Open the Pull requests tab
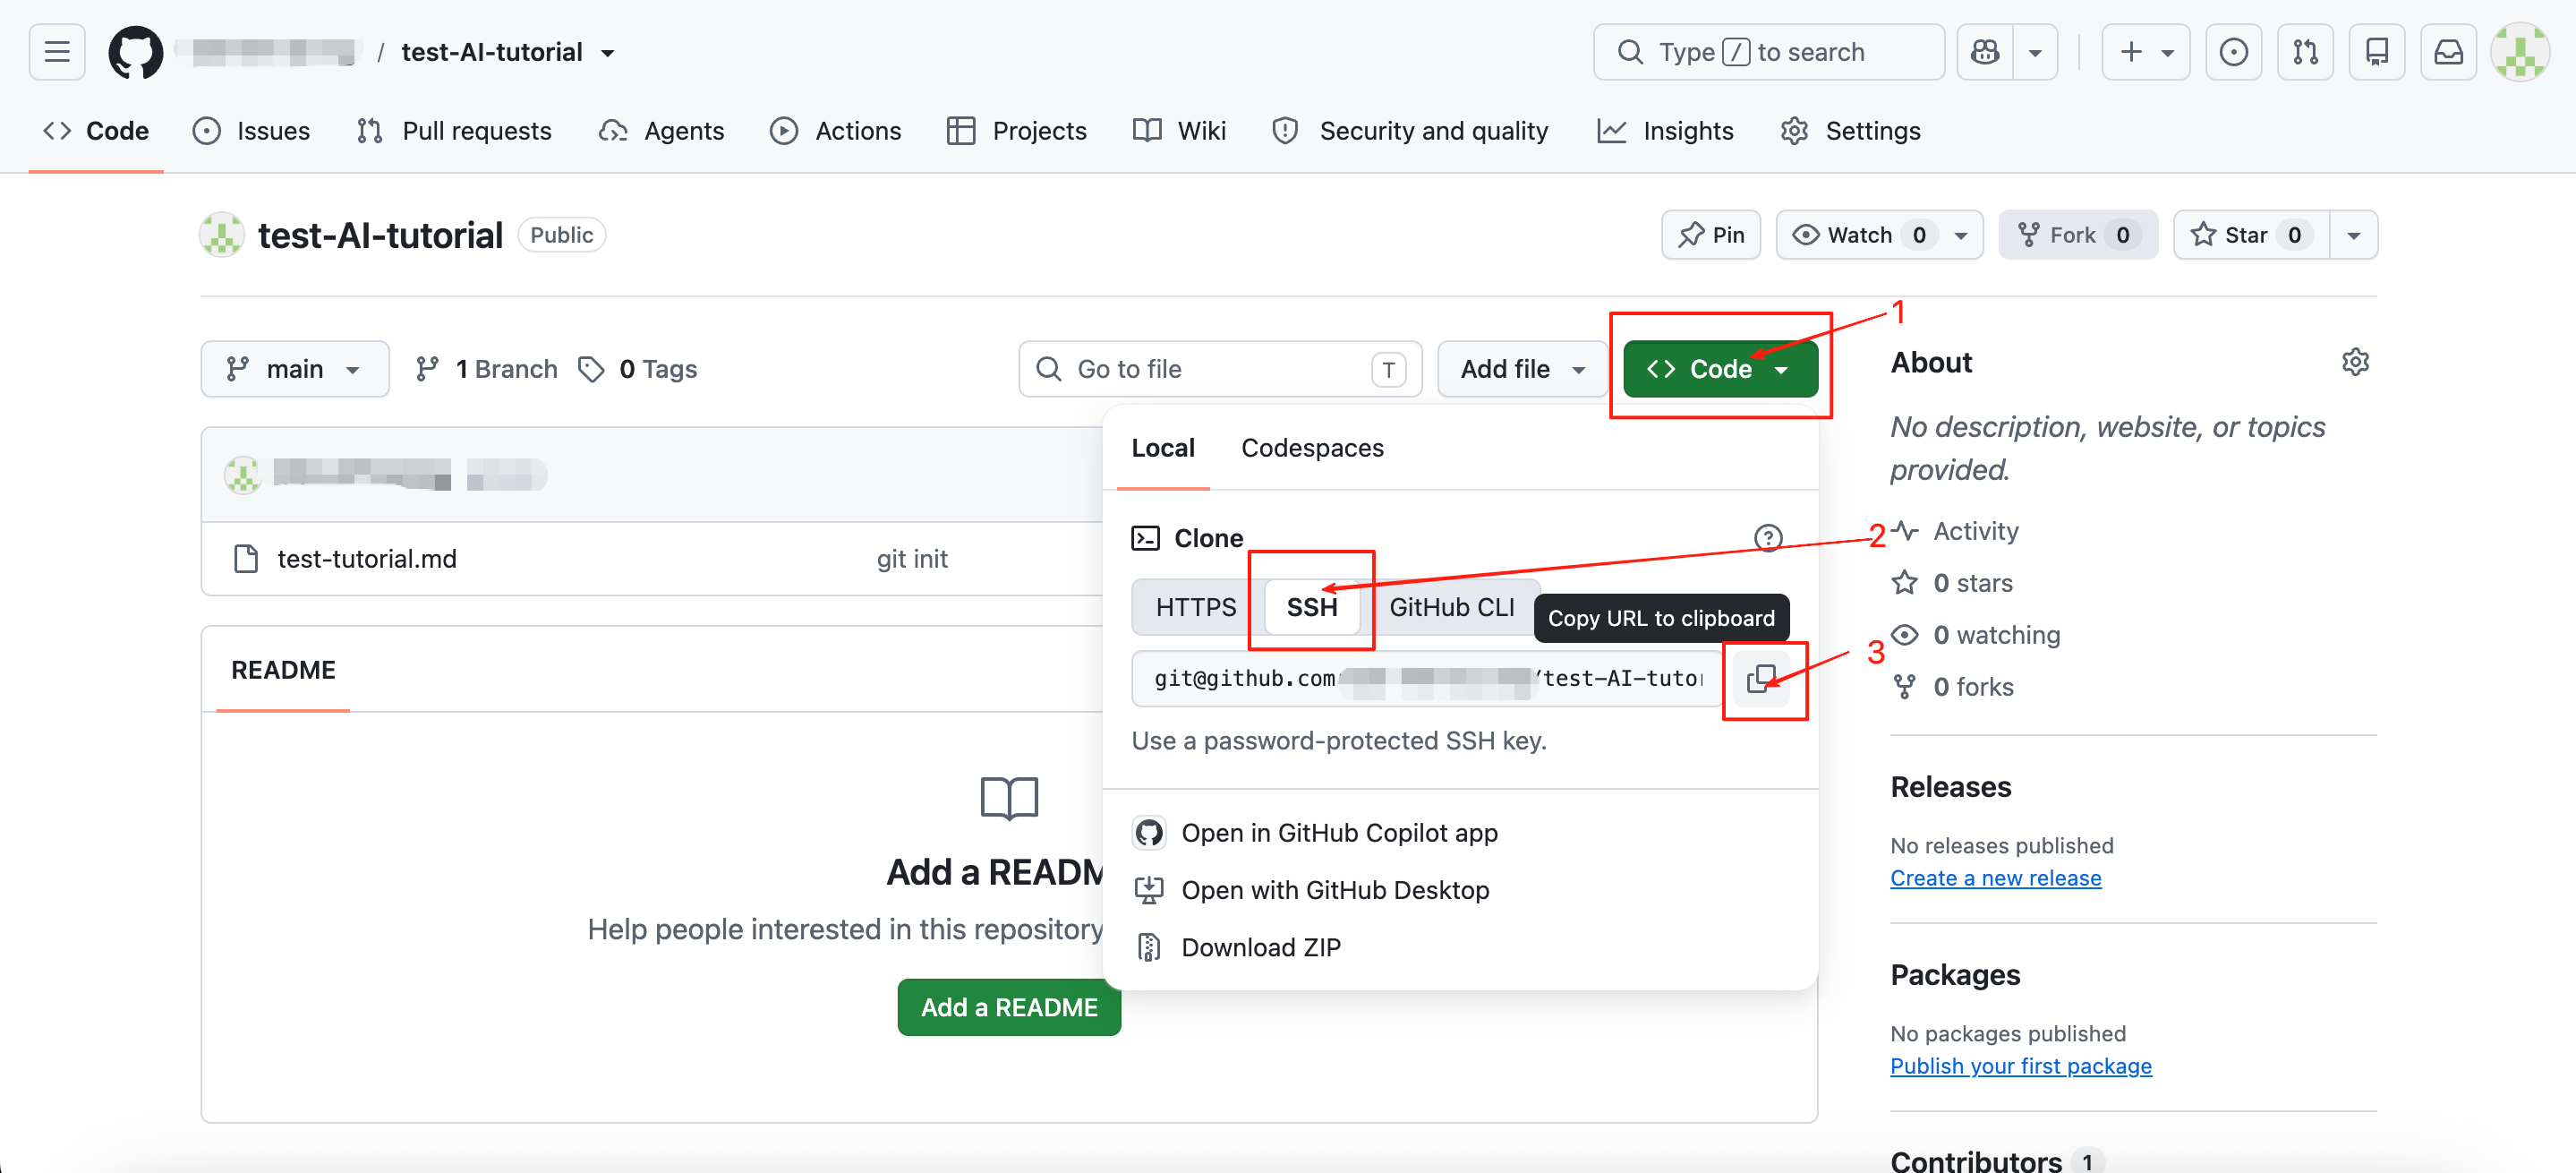Image resolution: width=2576 pixels, height=1173 pixels. point(454,131)
